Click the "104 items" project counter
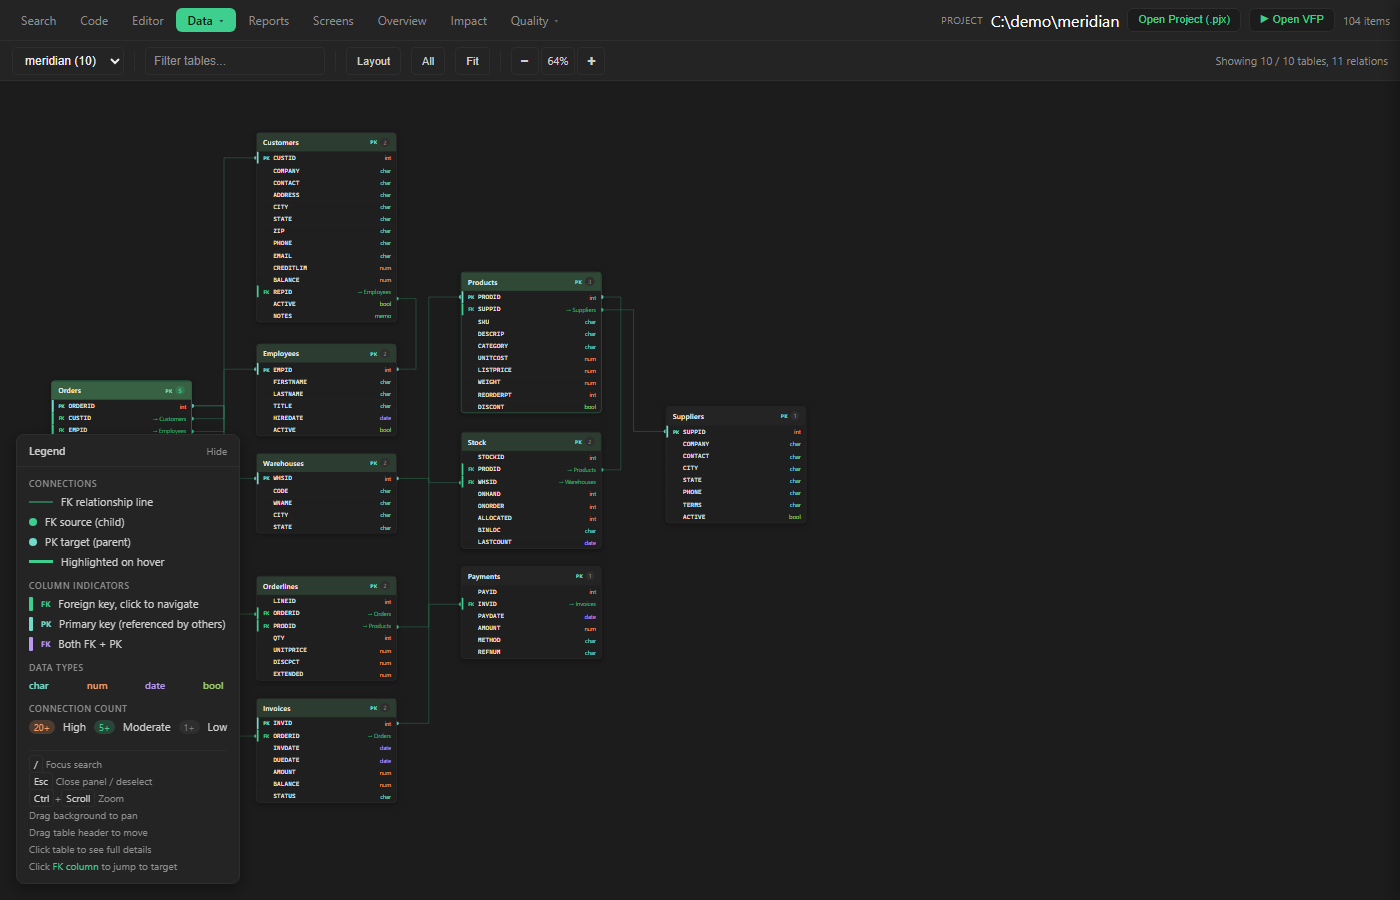This screenshot has height=900, width=1400. point(1366,21)
